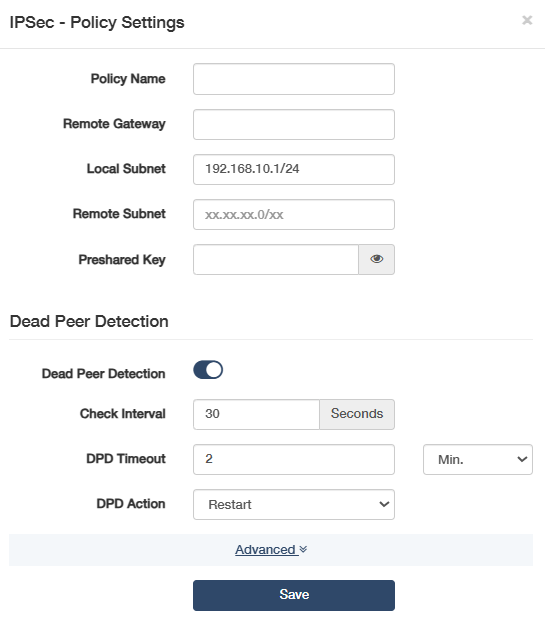Expand the Advanced settings section
This screenshot has width=545, height=632.
pos(266,549)
